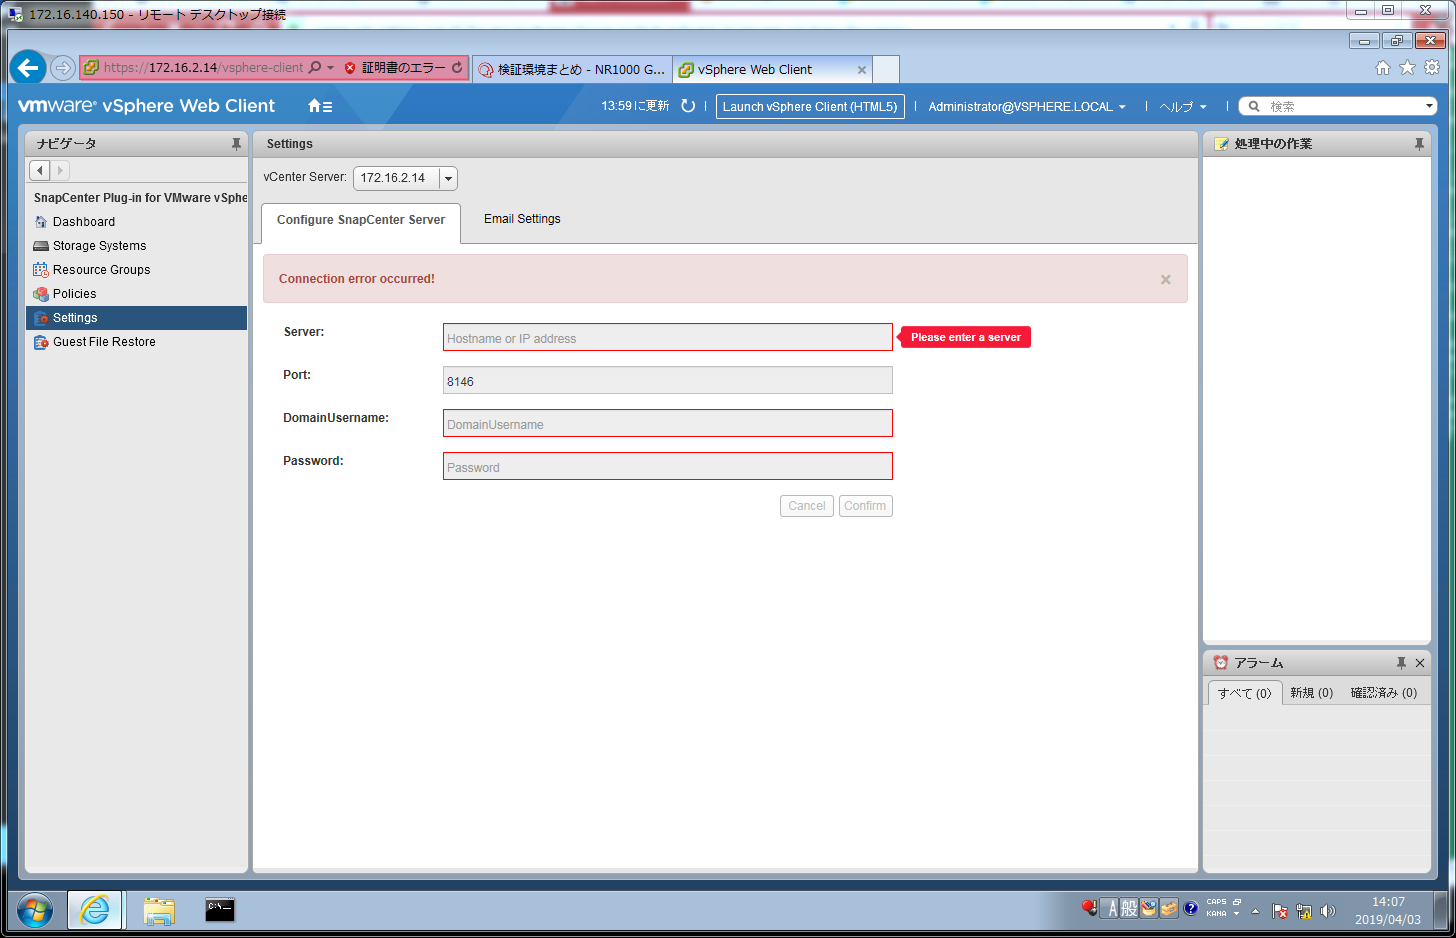The image size is (1456, 938).
Task: Click the Storage Systems icon
Action: 41,246
